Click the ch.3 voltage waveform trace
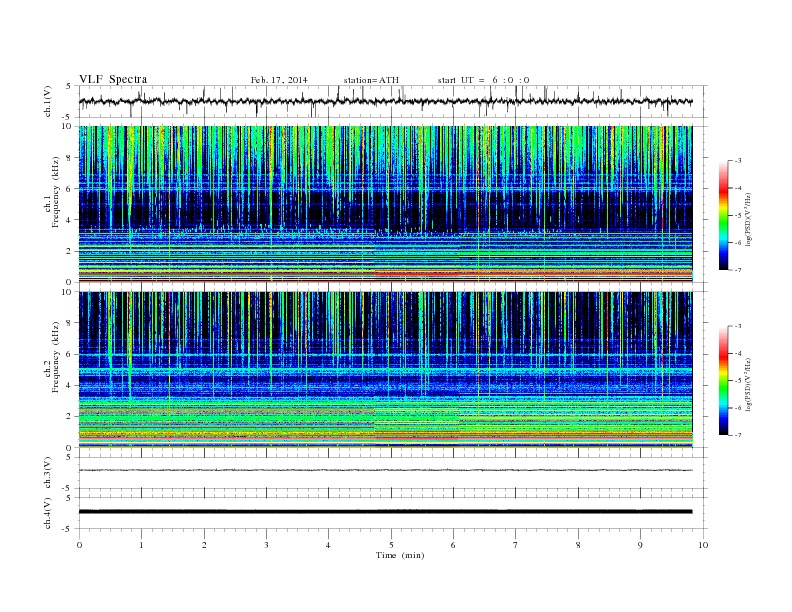The width and height of the screenshot is (792, 612). (x=385, y=470)
